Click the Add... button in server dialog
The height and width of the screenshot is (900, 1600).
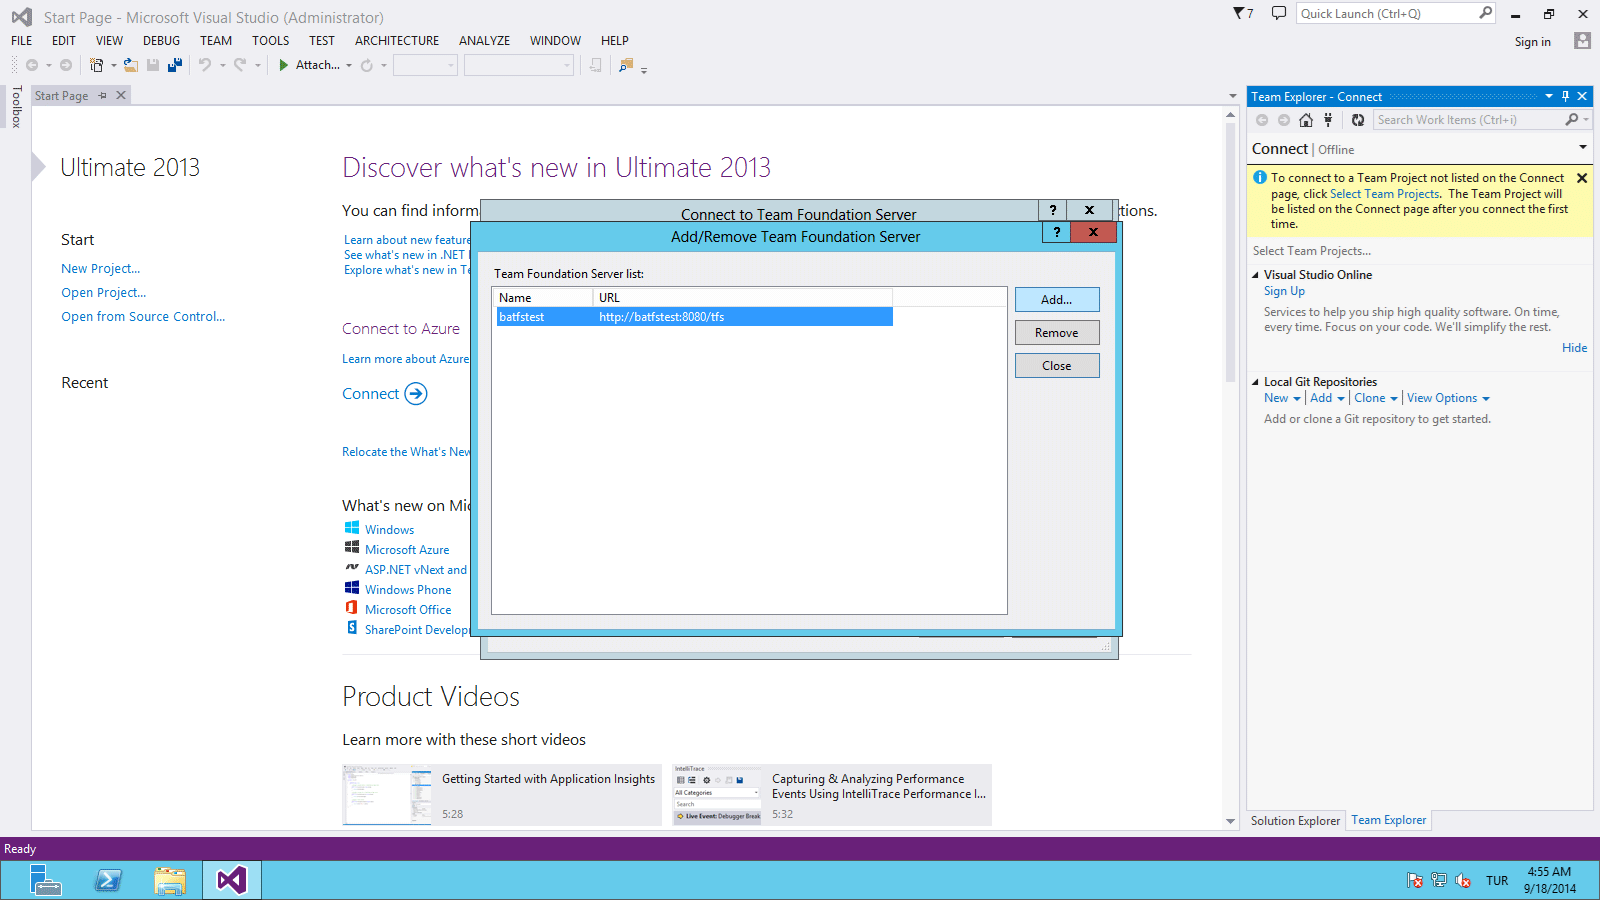[x=1056, y=300]
